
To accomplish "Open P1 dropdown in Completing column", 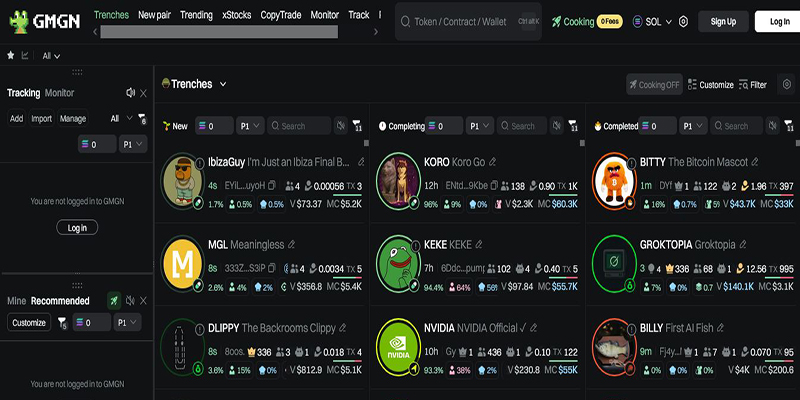I will pyautogui.click(x=480, y=126).
